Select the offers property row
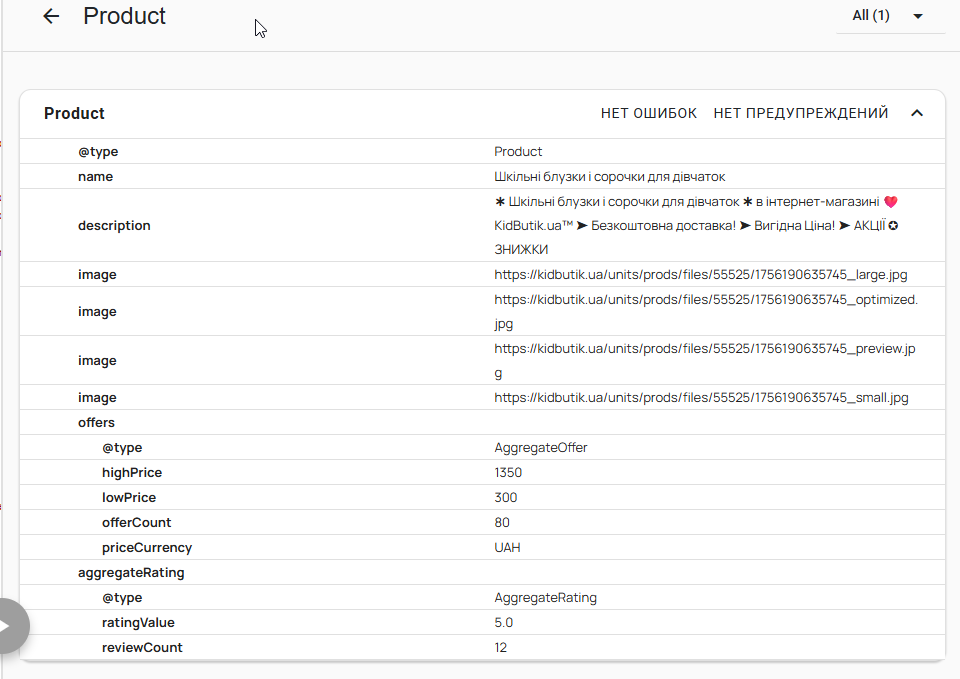Viewport: 960px width, 679px height. [482, 422]
